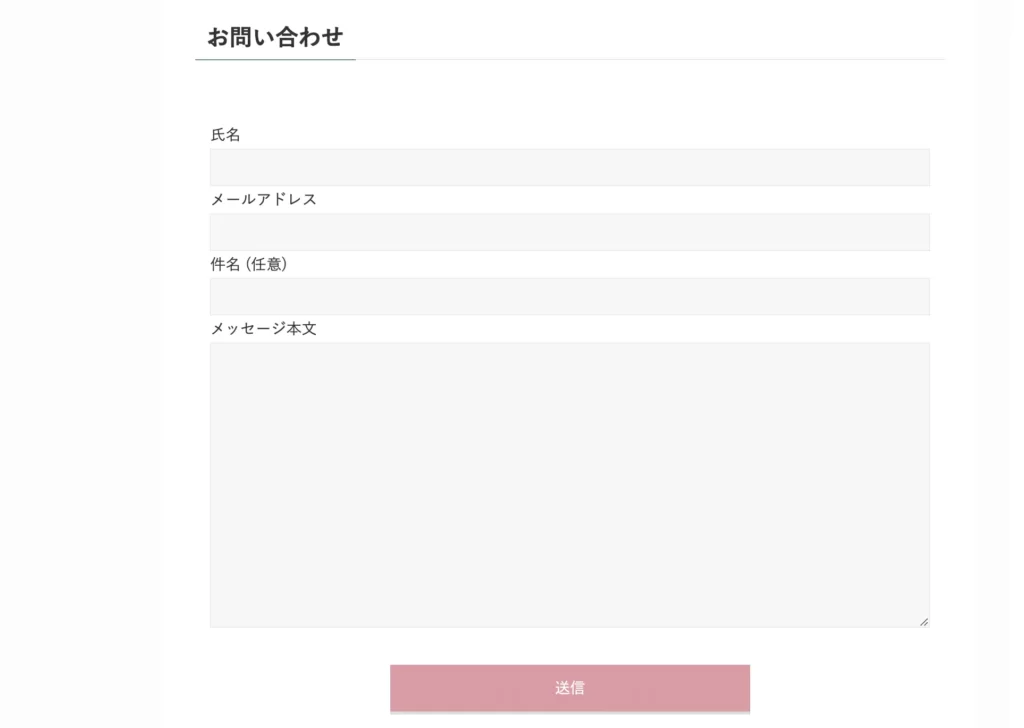Click white space right of 送信 button
The width and height of the screenshot is (1024, 728).
point(861,688)
